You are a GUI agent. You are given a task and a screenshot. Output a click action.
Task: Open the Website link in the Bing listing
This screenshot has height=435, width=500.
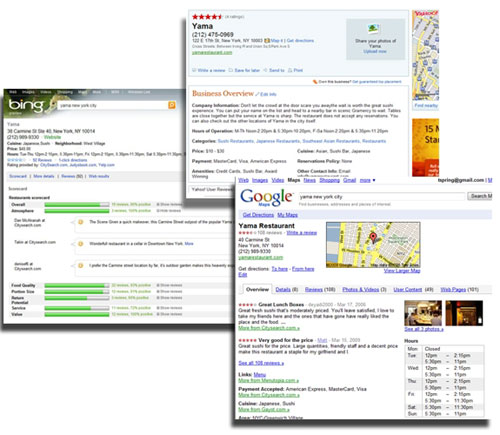tap(52, 137)
